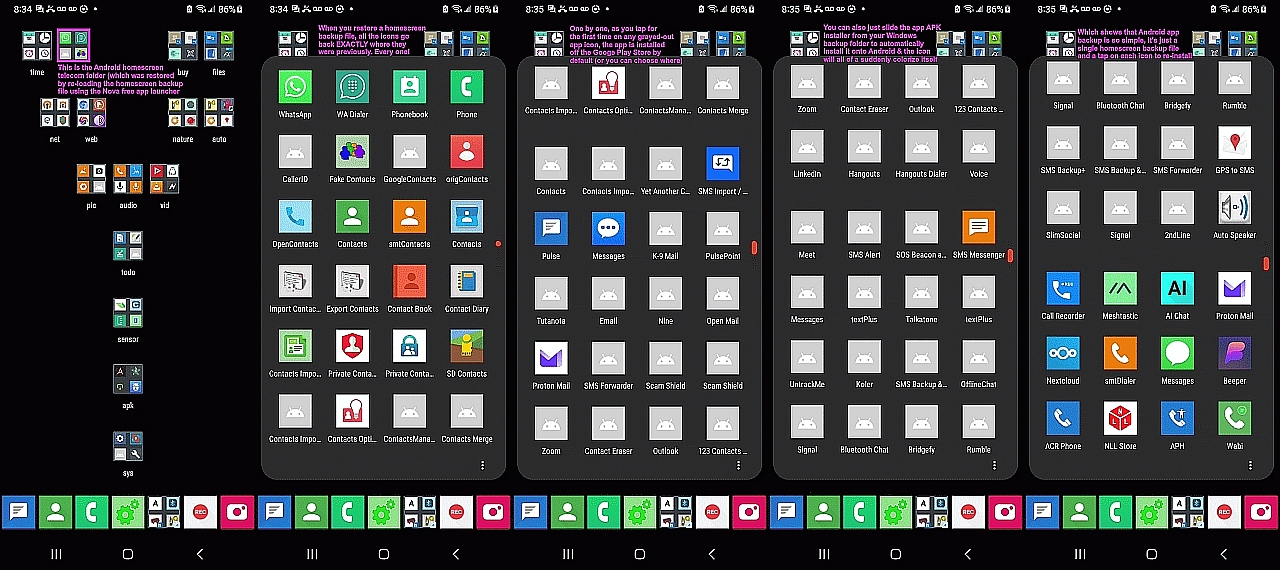Launch the Pulse messaging app

[551, 229]
